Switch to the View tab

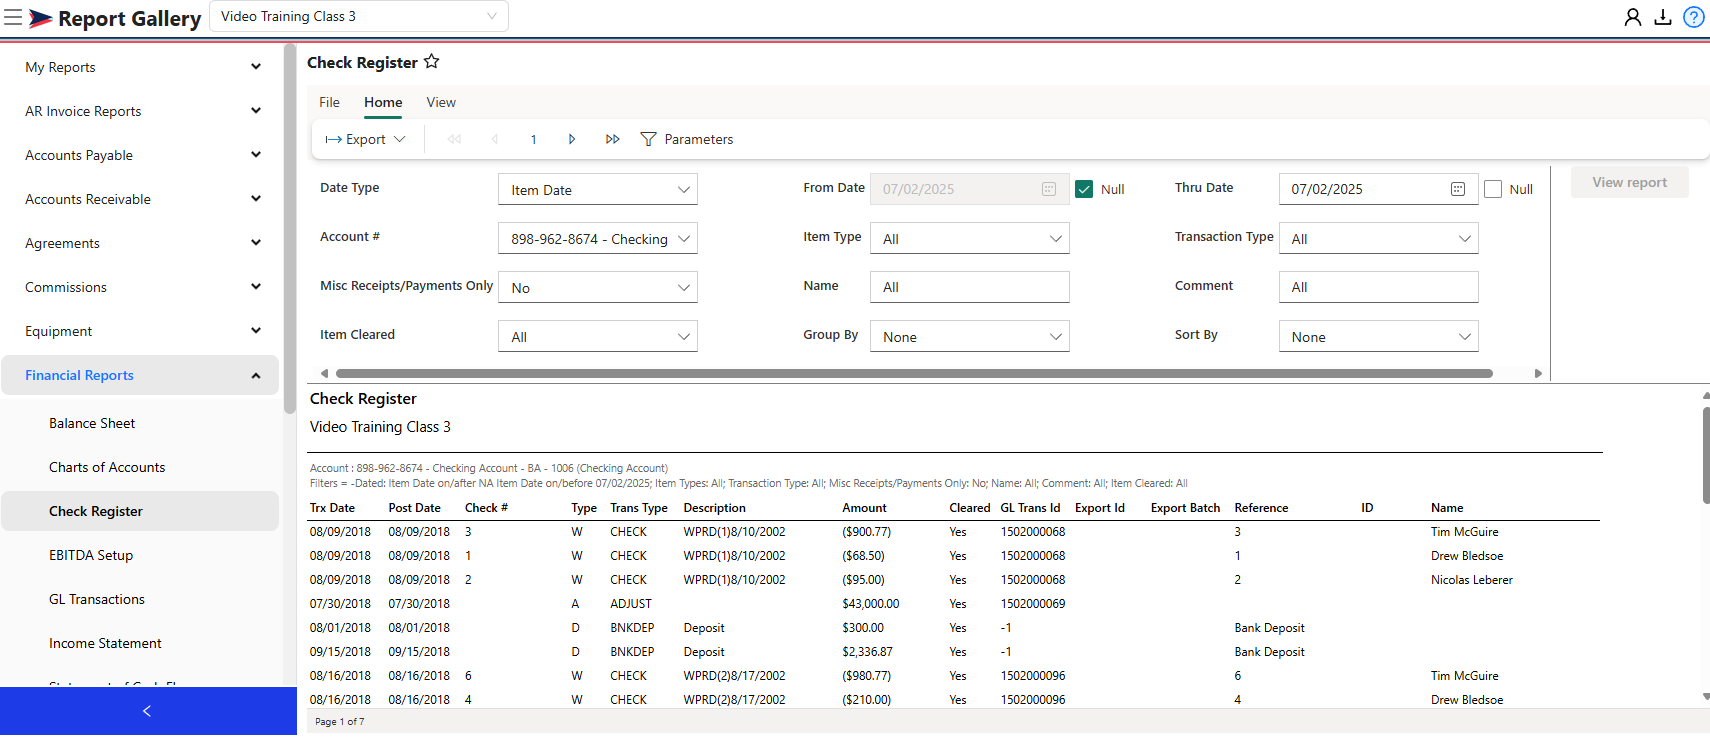(441, 102)
